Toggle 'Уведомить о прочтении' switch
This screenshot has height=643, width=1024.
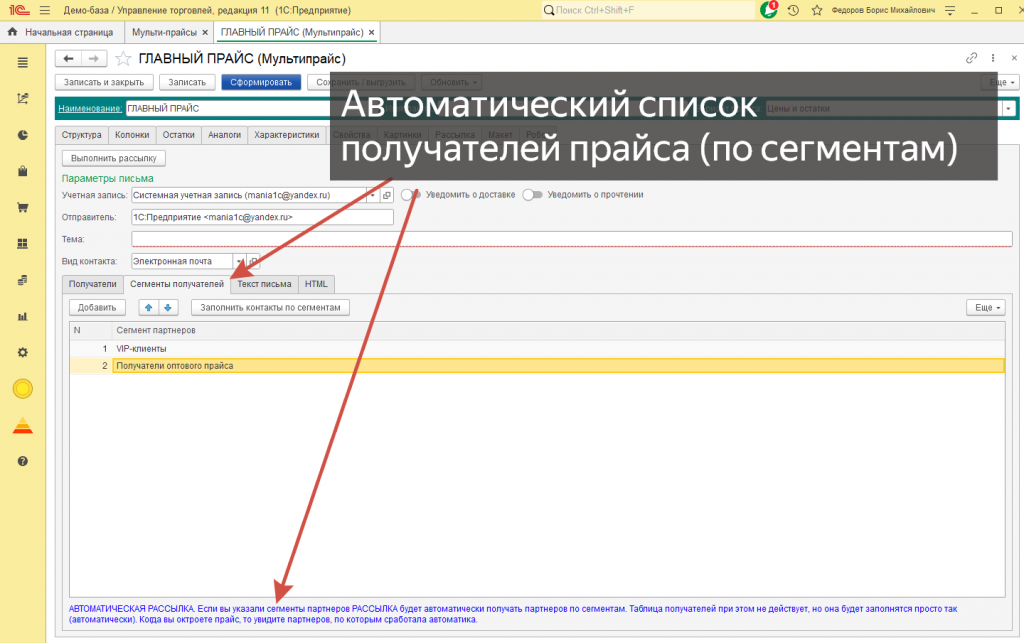coord(532,195)
